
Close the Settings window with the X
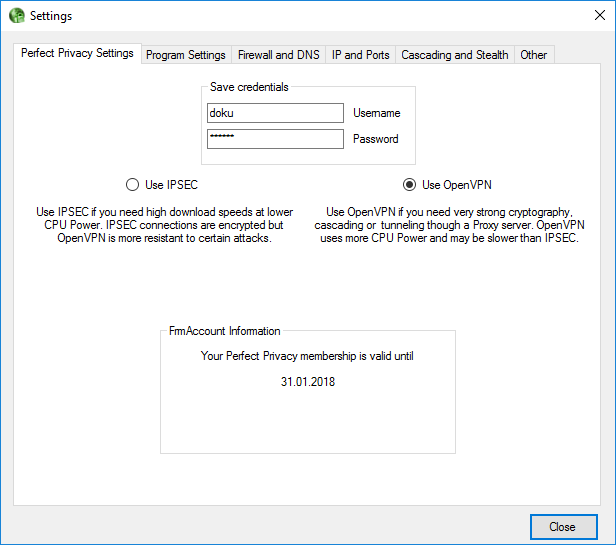pyautogui.click(x=600, y=15)
